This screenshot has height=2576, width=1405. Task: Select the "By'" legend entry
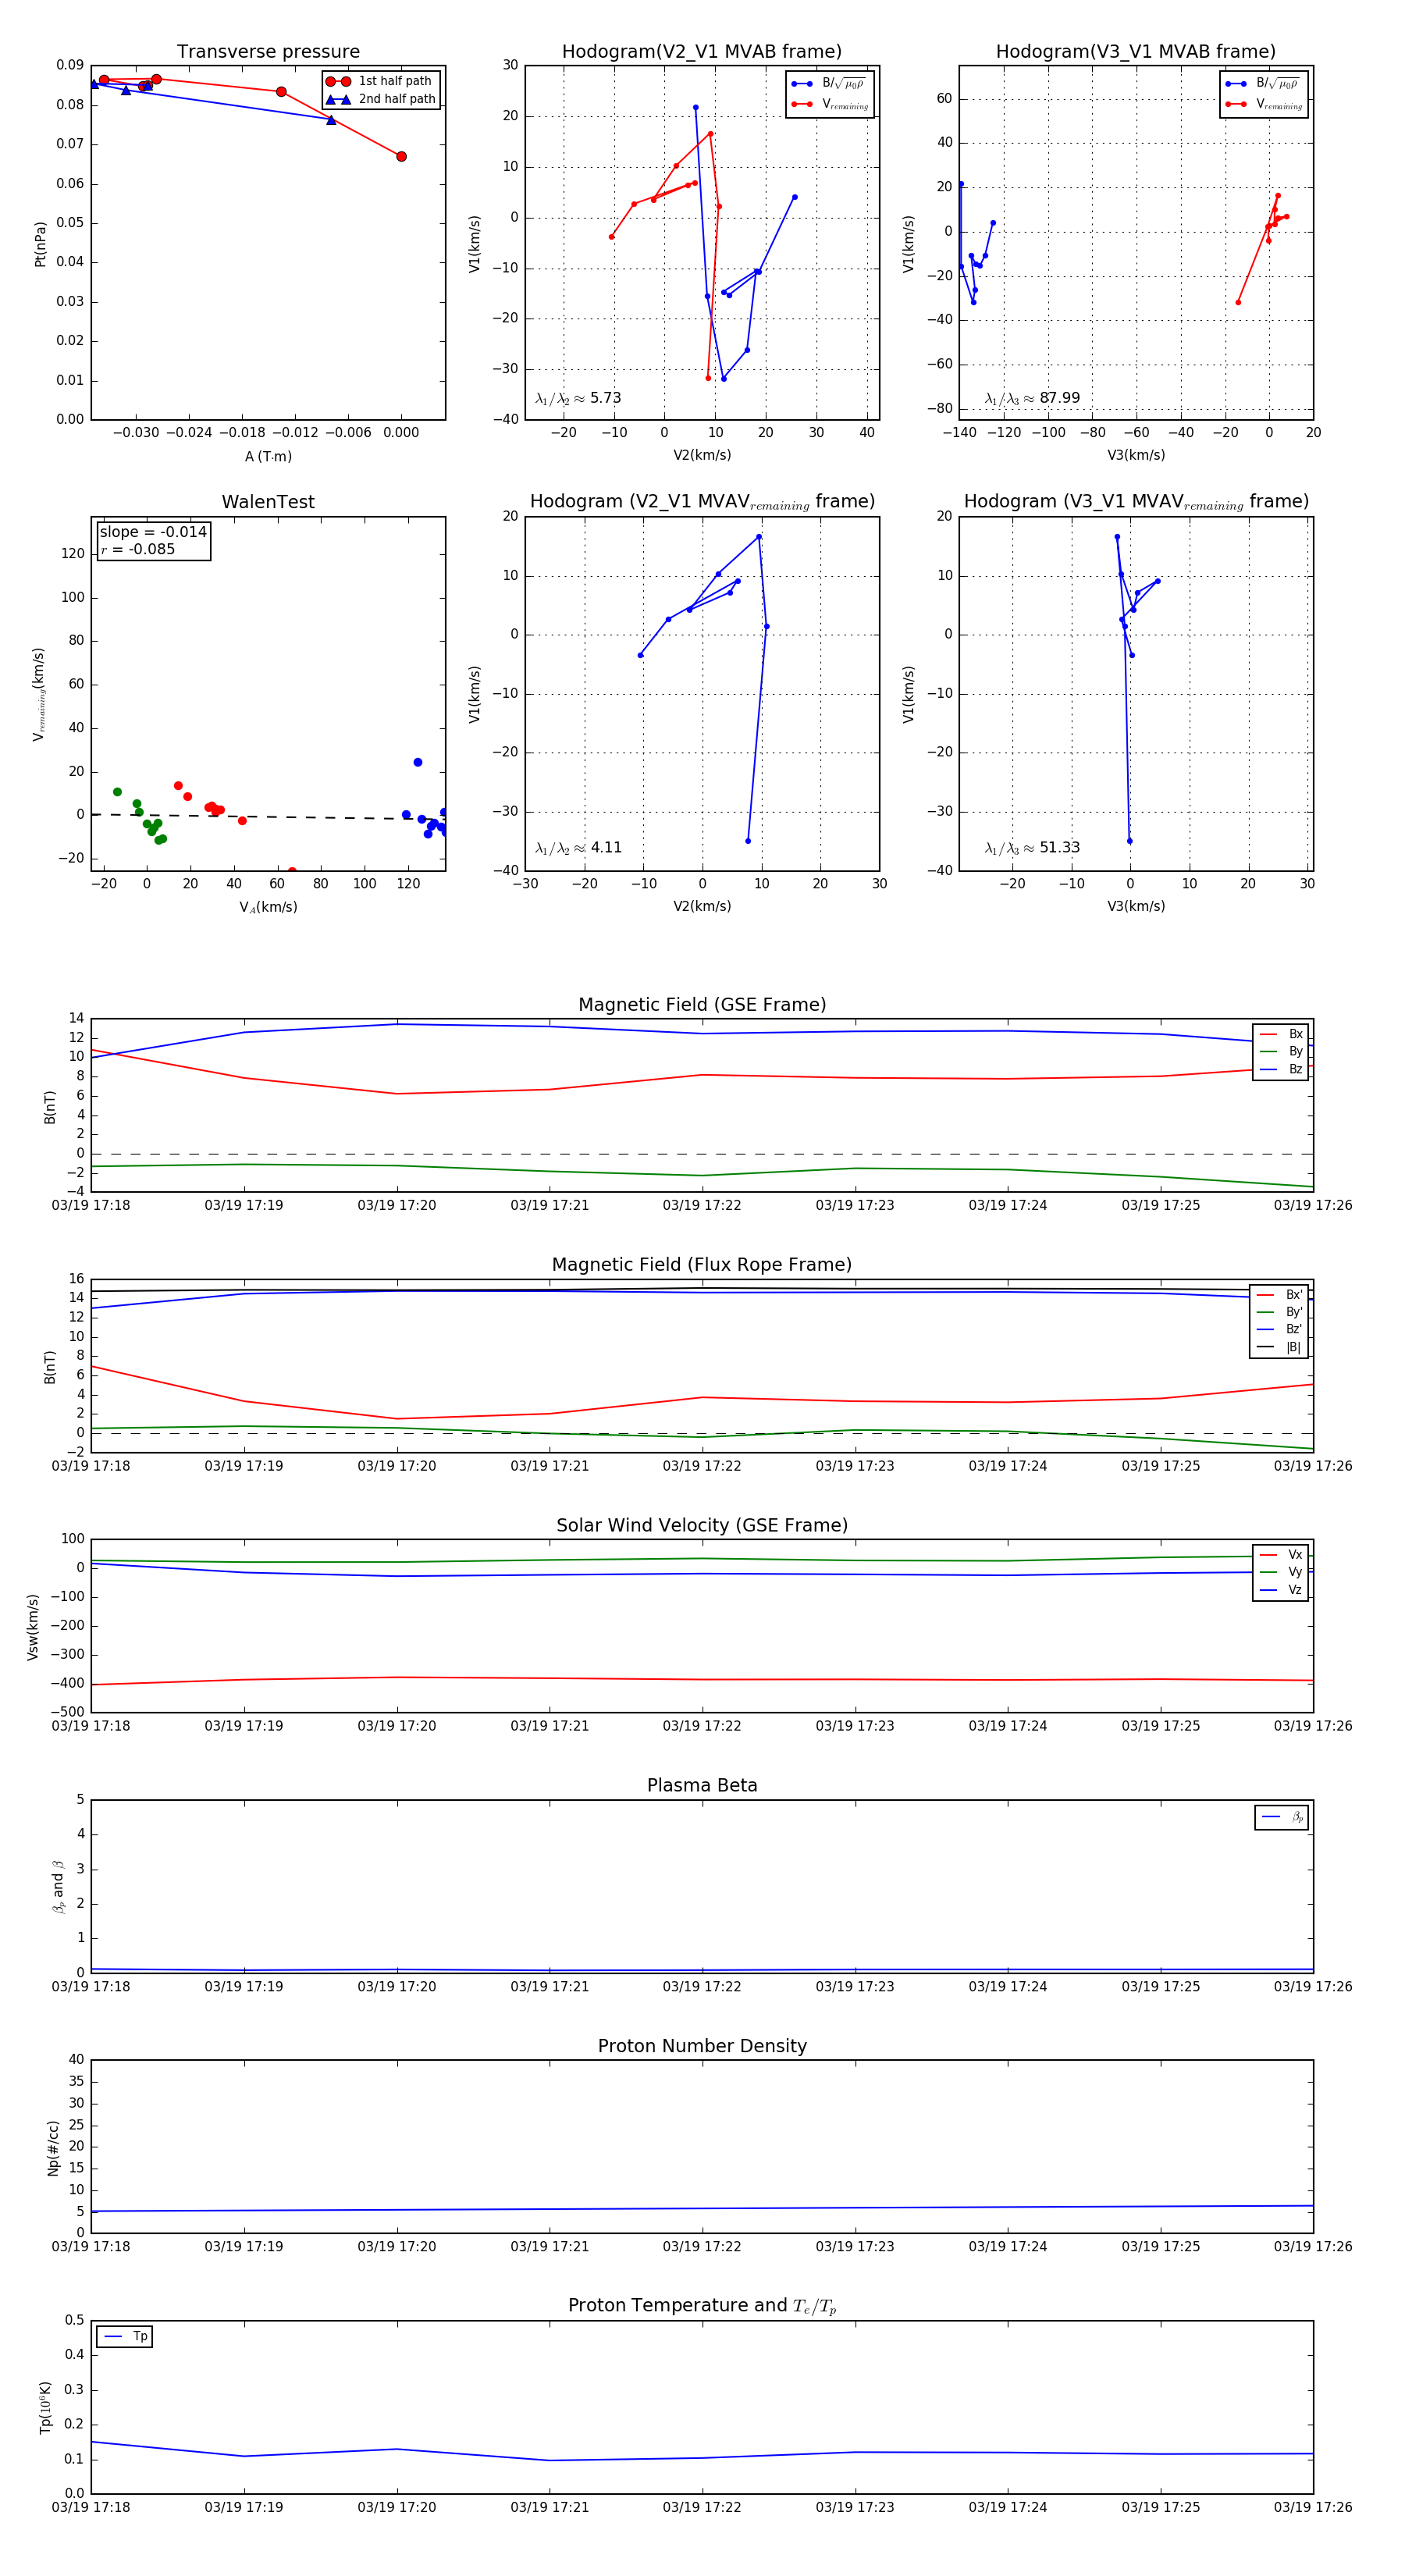1281,1312
